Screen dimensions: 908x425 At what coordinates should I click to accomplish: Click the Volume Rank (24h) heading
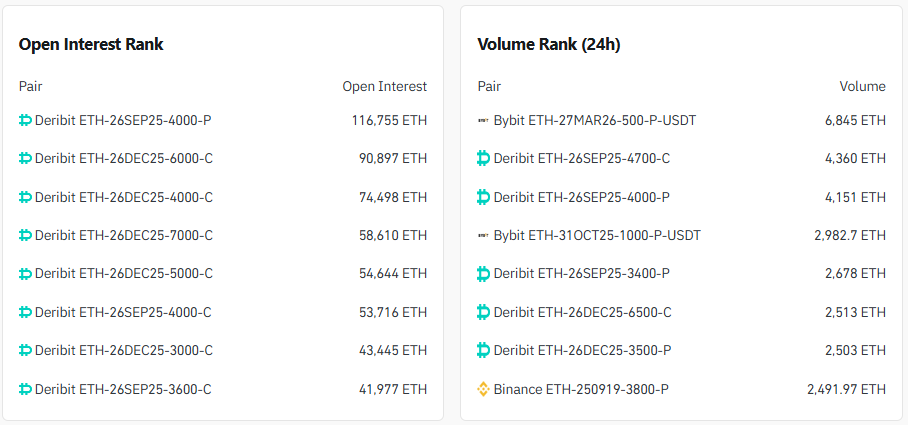[549, 45]
